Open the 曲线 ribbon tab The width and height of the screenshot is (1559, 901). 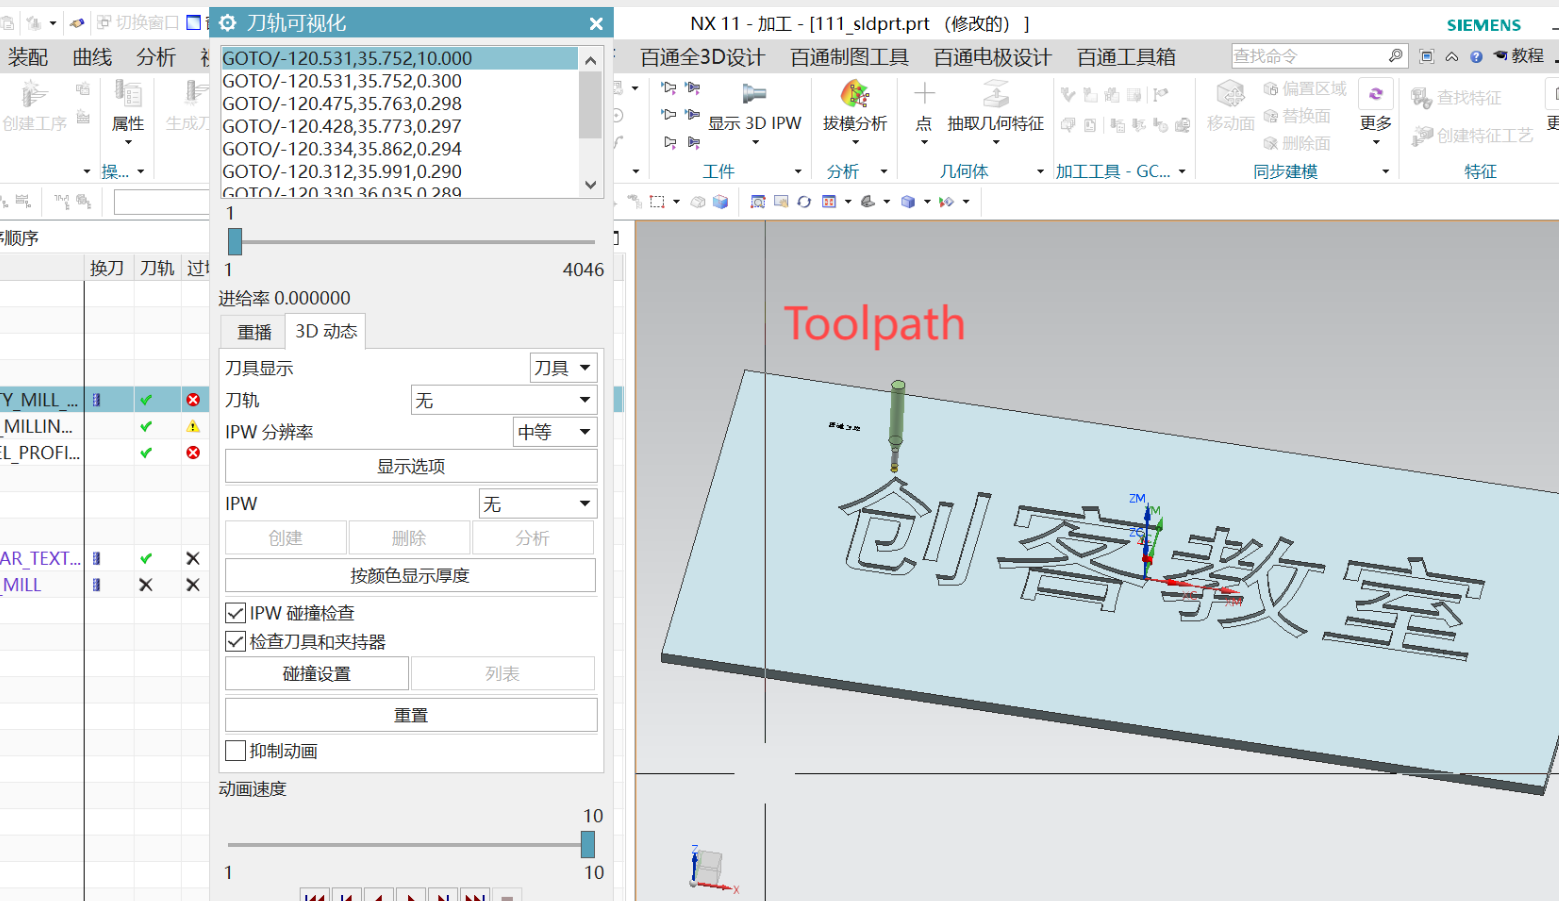click(x=92, y=57)
